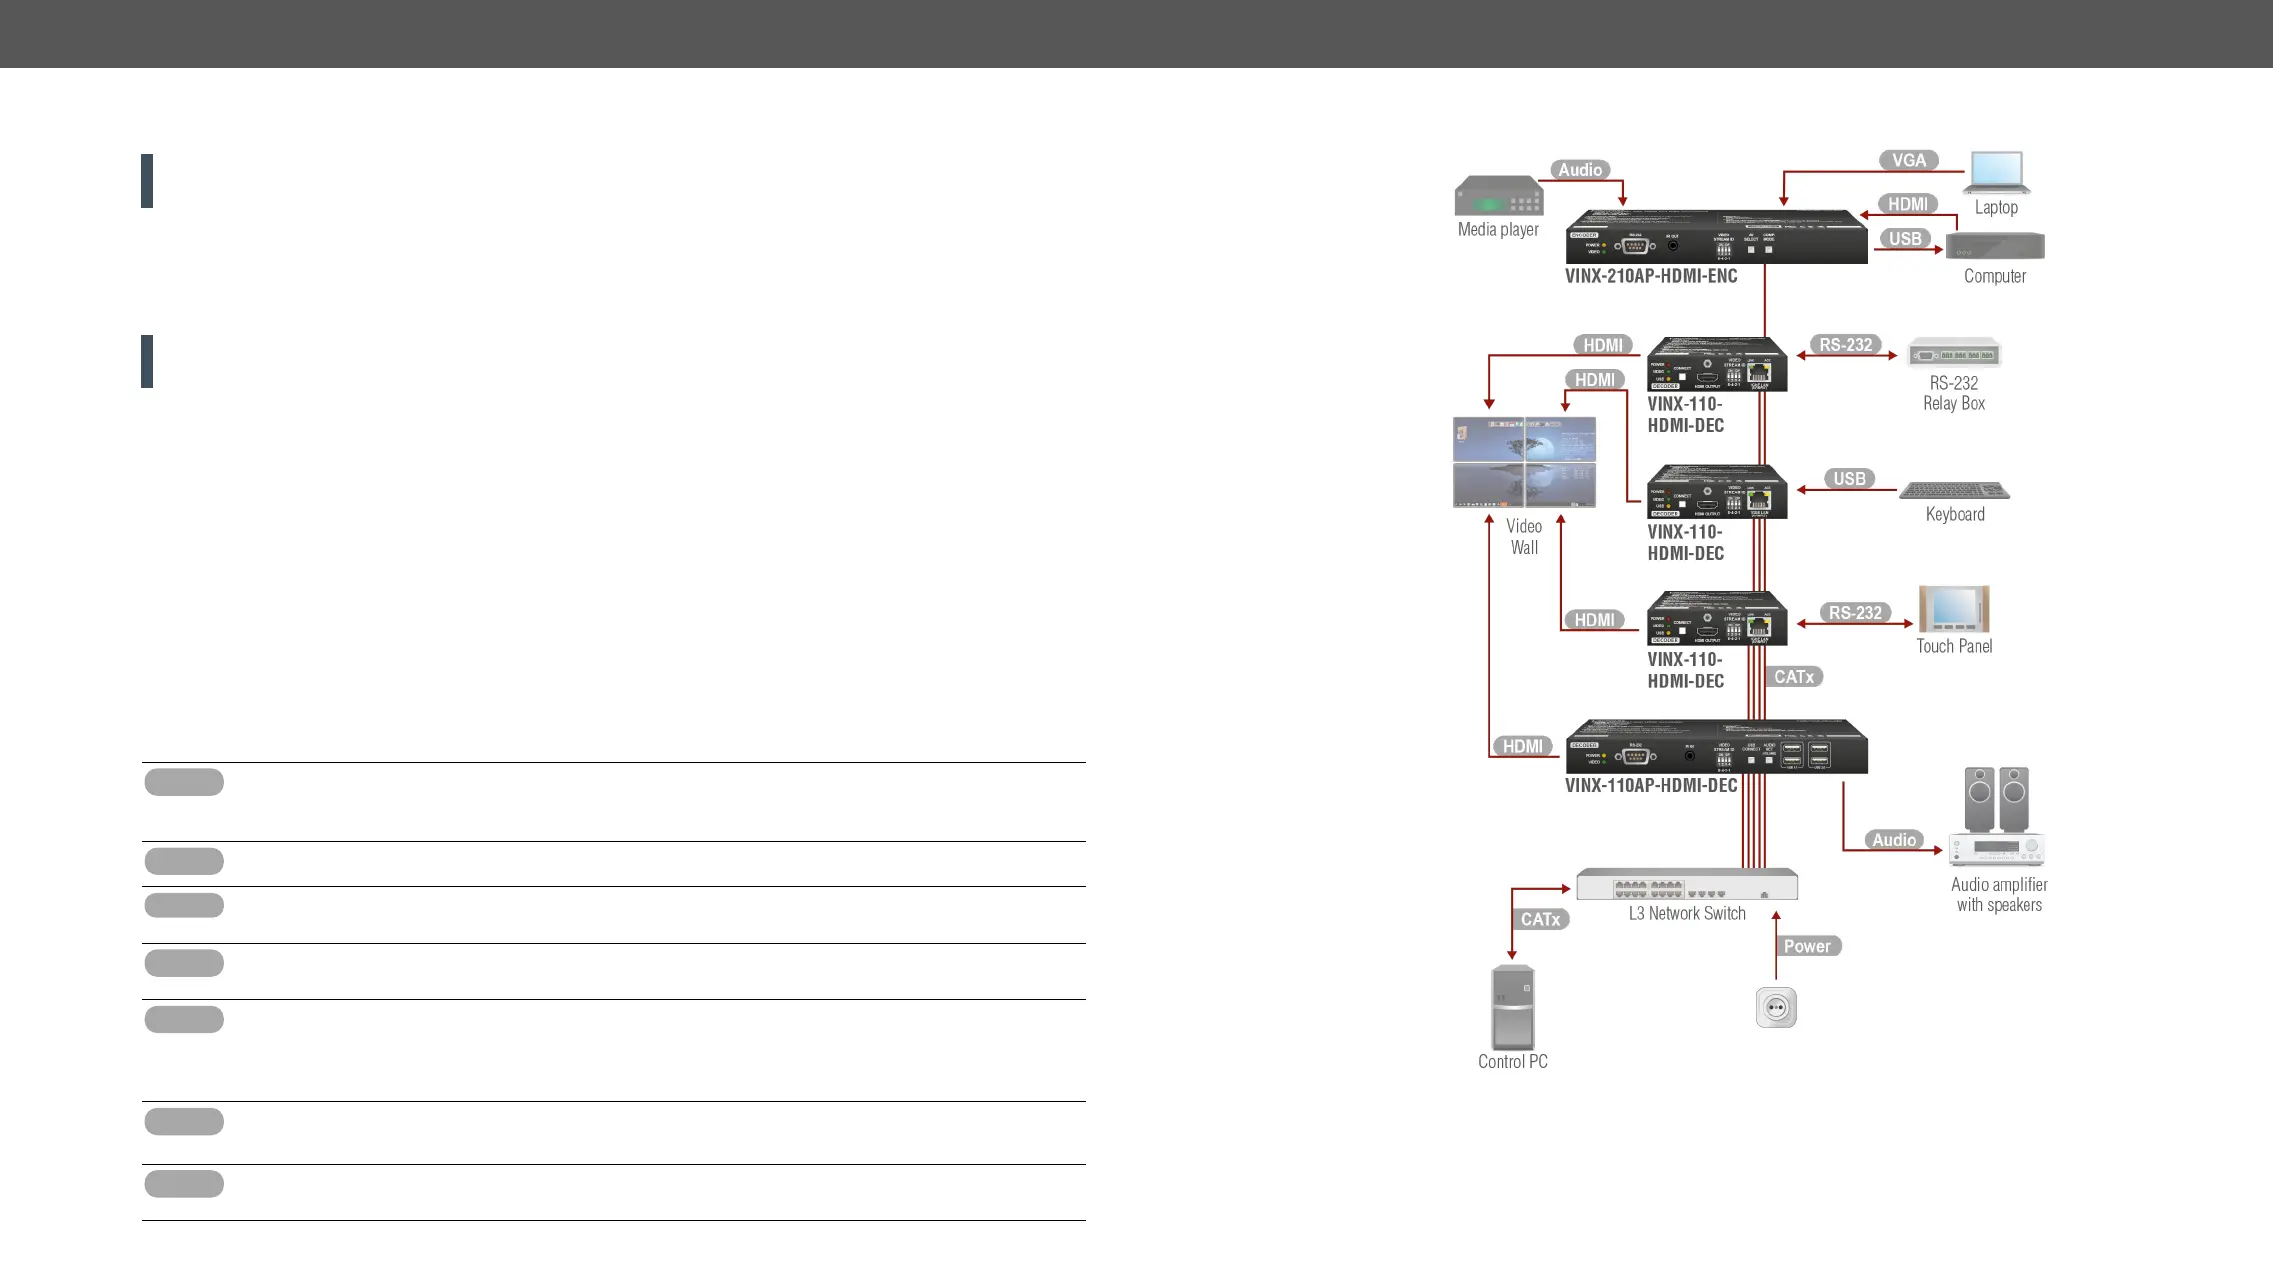Click the Keyboard icon

[1954, 490]
